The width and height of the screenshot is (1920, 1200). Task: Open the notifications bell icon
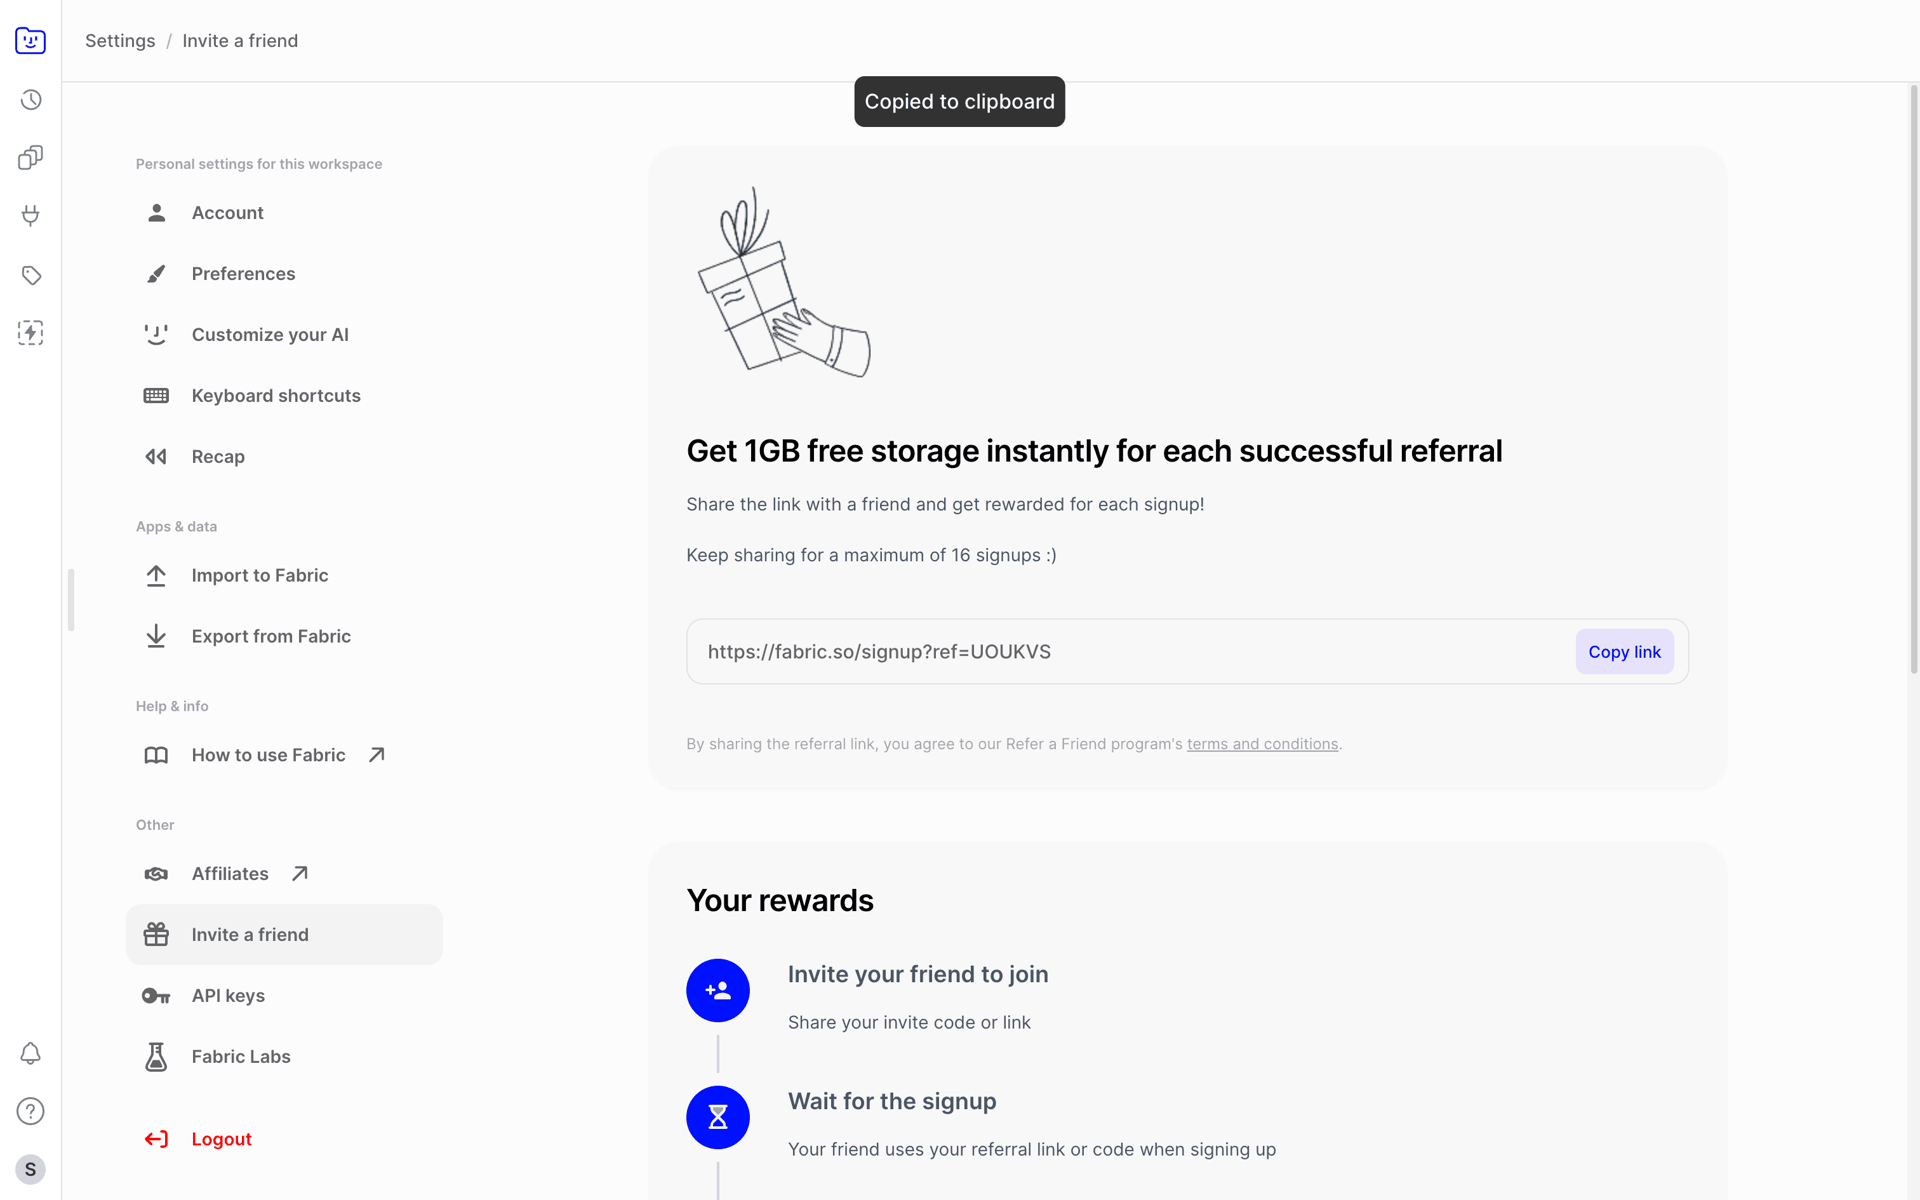(x=31, y=1053)
